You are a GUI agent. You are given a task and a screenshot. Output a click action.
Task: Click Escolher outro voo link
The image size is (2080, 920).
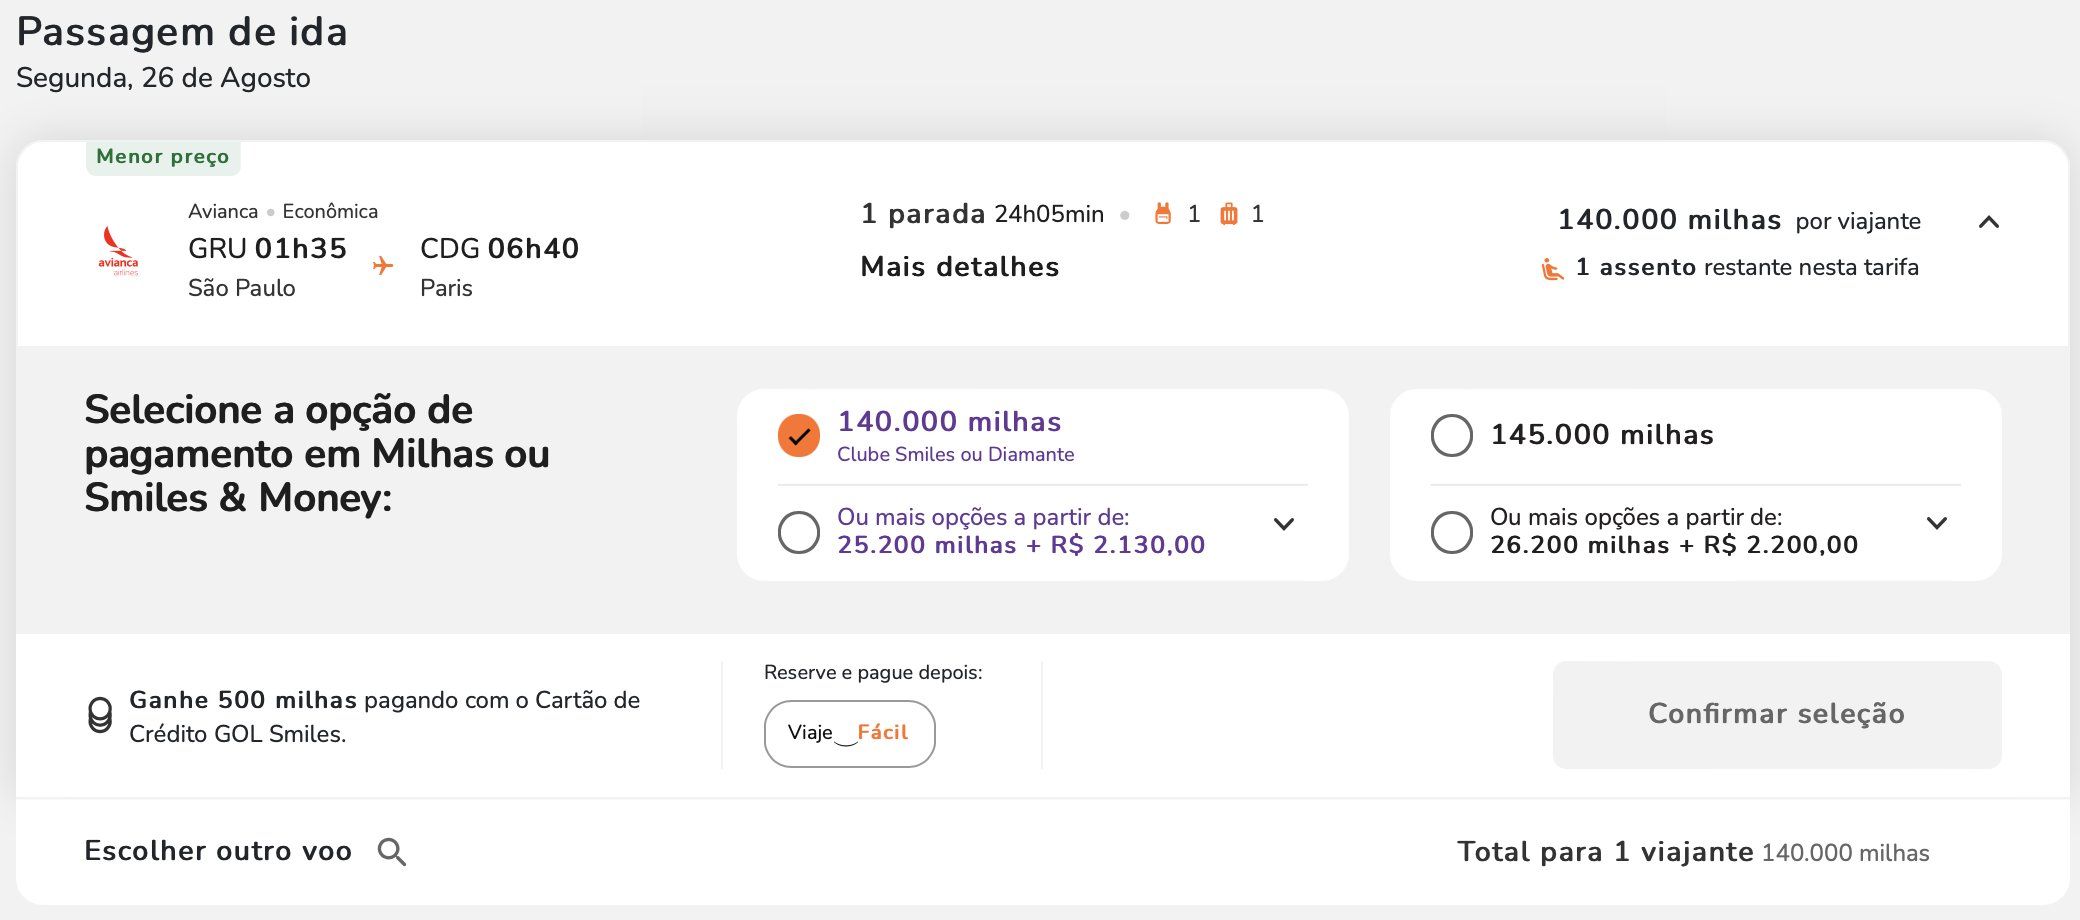[x=218, y=851]
